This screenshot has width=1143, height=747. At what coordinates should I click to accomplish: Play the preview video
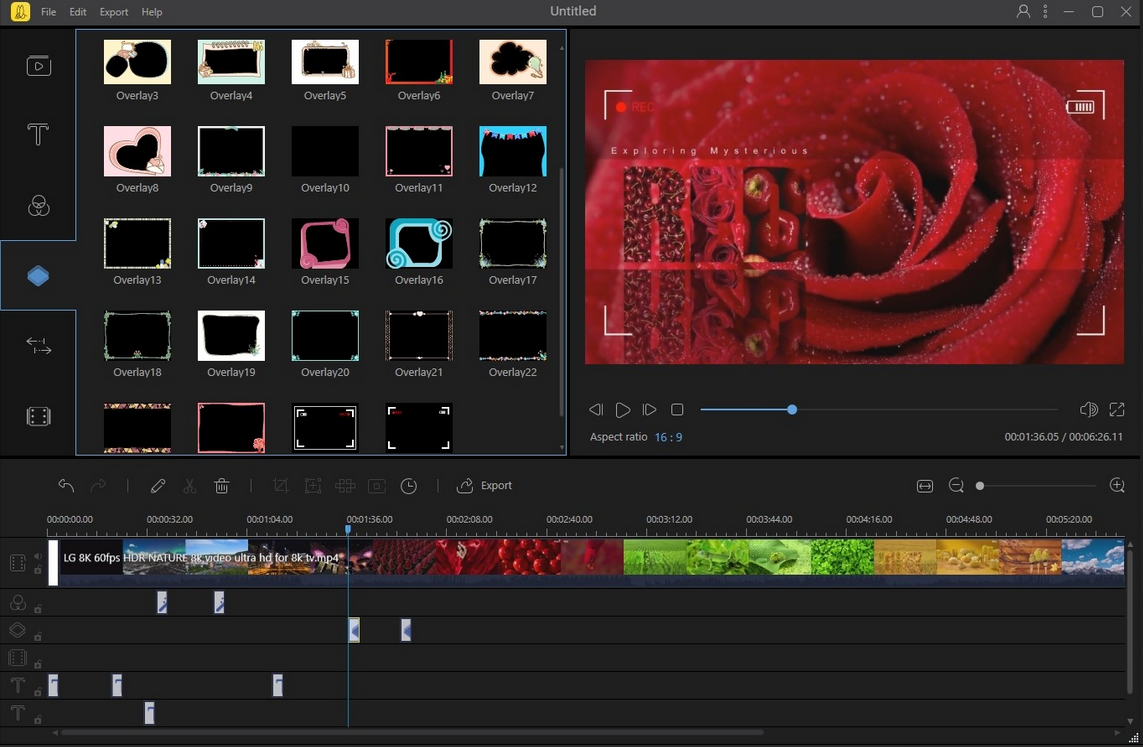click(623, 410)
